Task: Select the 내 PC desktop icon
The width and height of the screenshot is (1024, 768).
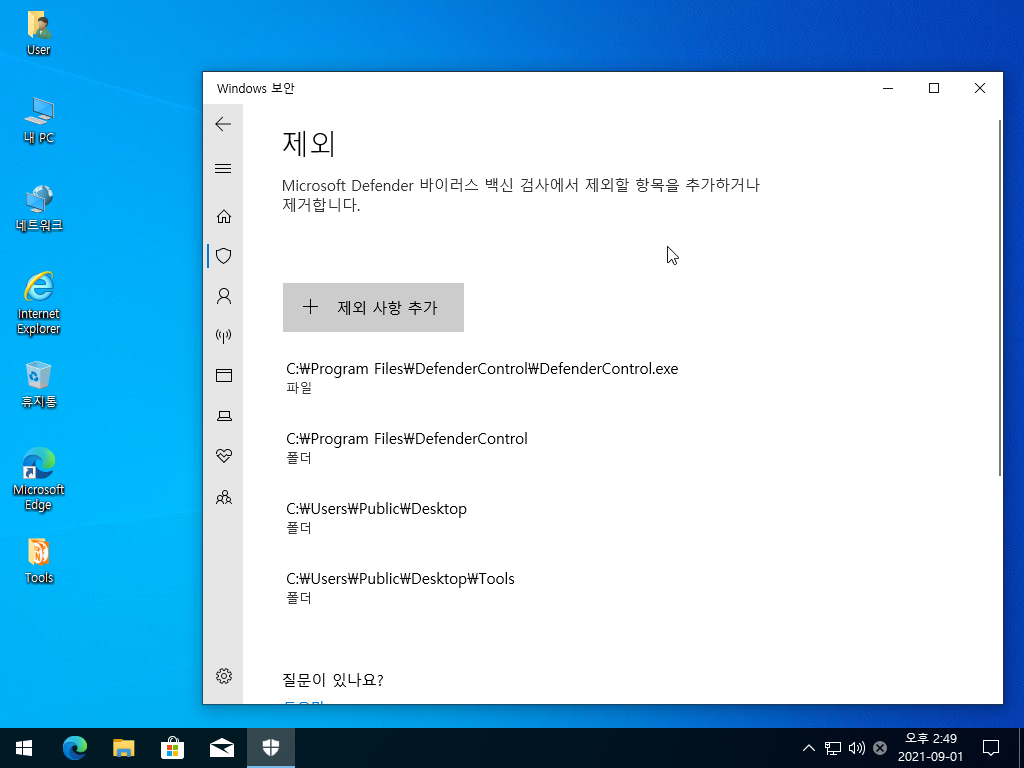Action: [x=39, y=121]
